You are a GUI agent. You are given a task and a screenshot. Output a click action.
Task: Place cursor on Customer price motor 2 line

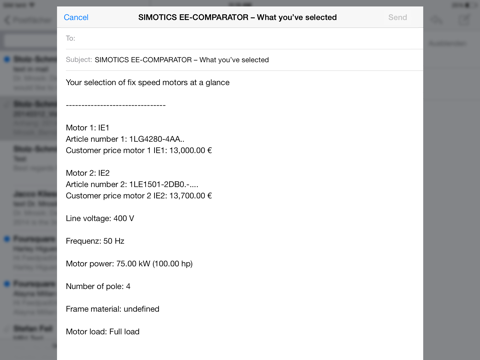tap(139, 196)
